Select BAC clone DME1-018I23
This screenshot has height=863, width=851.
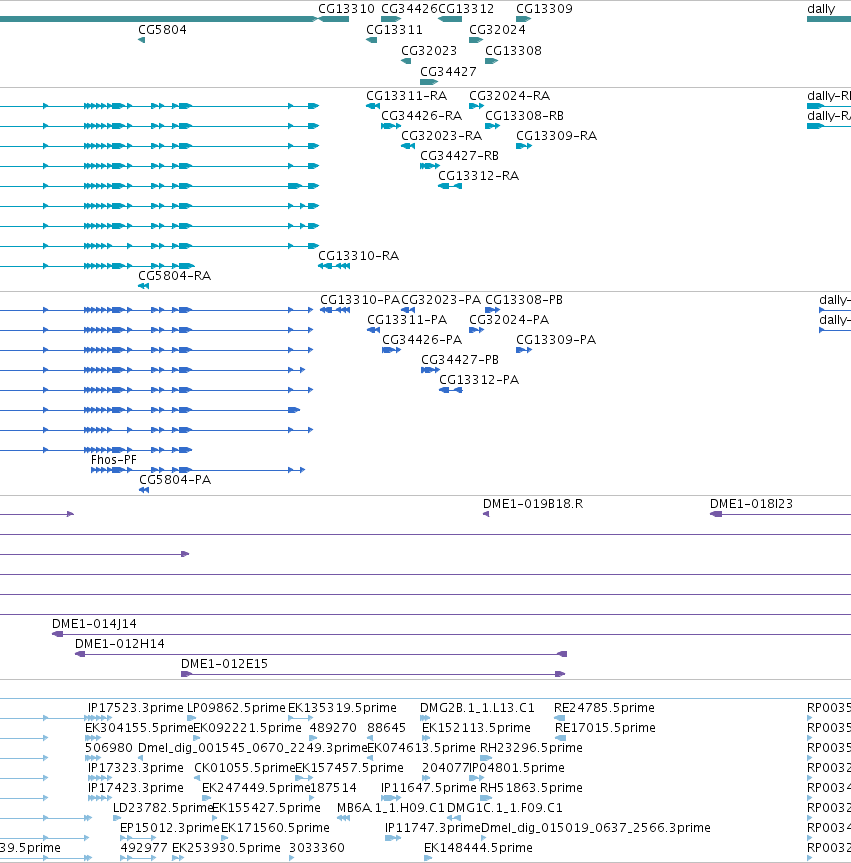(751, 504)
